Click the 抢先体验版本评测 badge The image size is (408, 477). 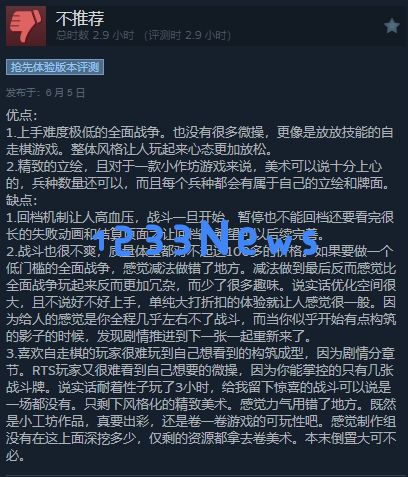pos(55,67)
